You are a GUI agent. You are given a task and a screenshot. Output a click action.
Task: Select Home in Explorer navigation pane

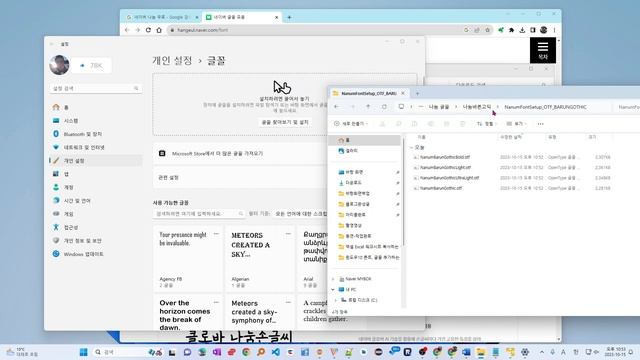click(x=365, y=140)
